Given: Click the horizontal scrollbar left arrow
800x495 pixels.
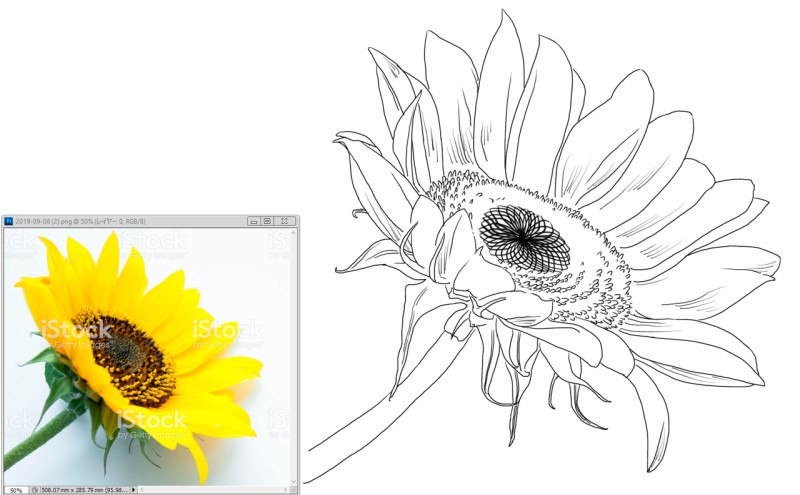Looking at the screenshot, I should pyautogui.click(x=142, y=490).
